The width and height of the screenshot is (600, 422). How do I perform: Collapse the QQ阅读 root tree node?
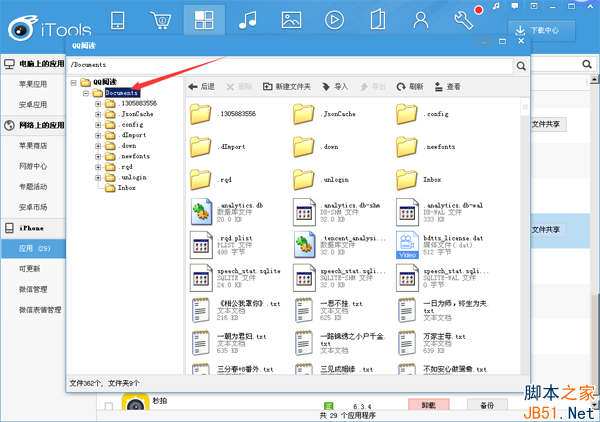(73, 82)
